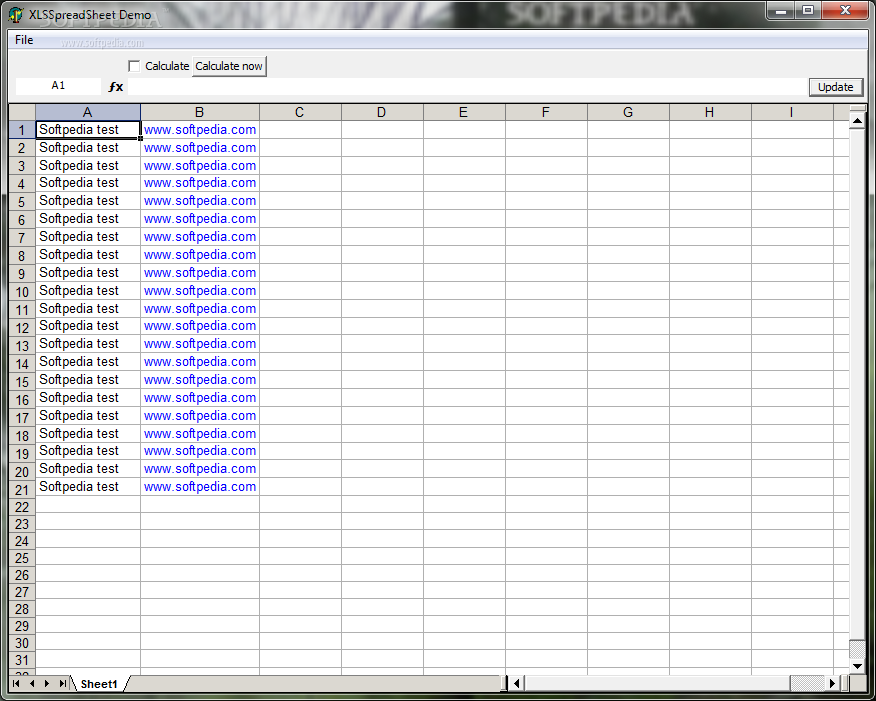
Task: Select column E header
Action: point(464,112)
